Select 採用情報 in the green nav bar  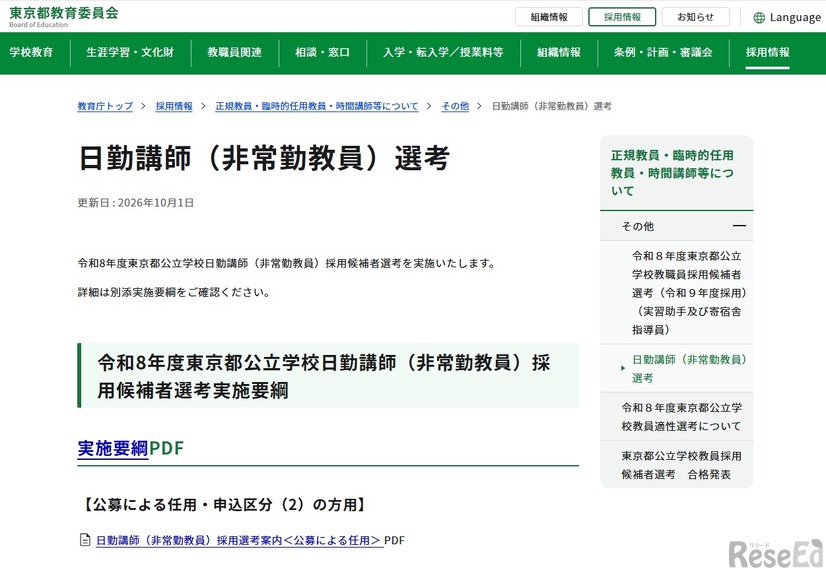tap(768, 52)
